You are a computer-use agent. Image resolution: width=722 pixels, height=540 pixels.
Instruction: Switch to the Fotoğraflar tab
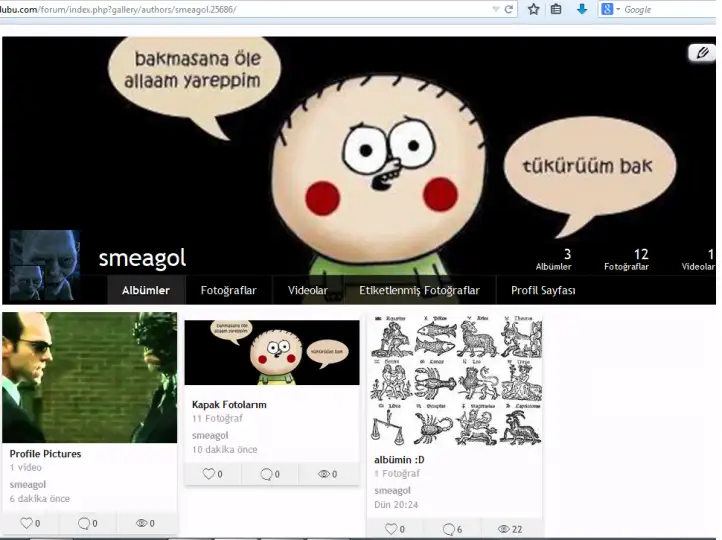click(228, 290)
